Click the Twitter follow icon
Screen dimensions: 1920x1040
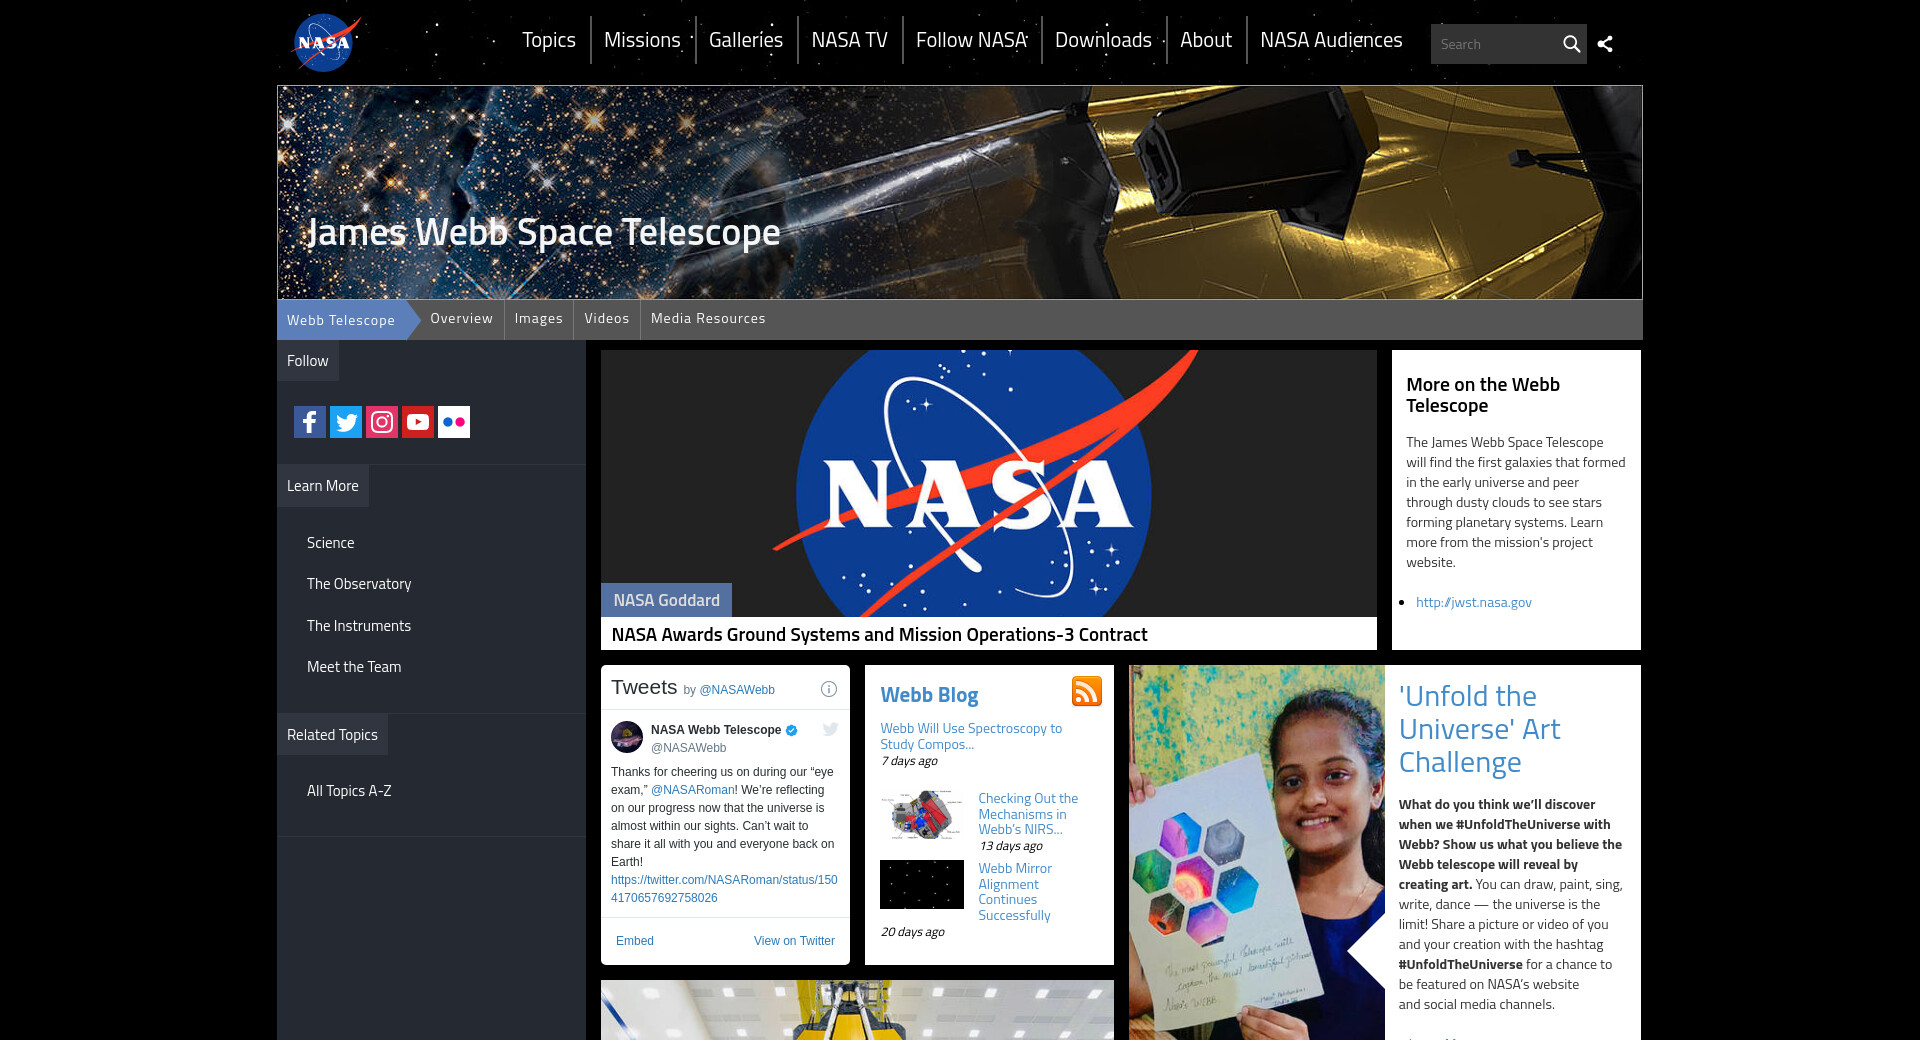[x=346, y=422]
